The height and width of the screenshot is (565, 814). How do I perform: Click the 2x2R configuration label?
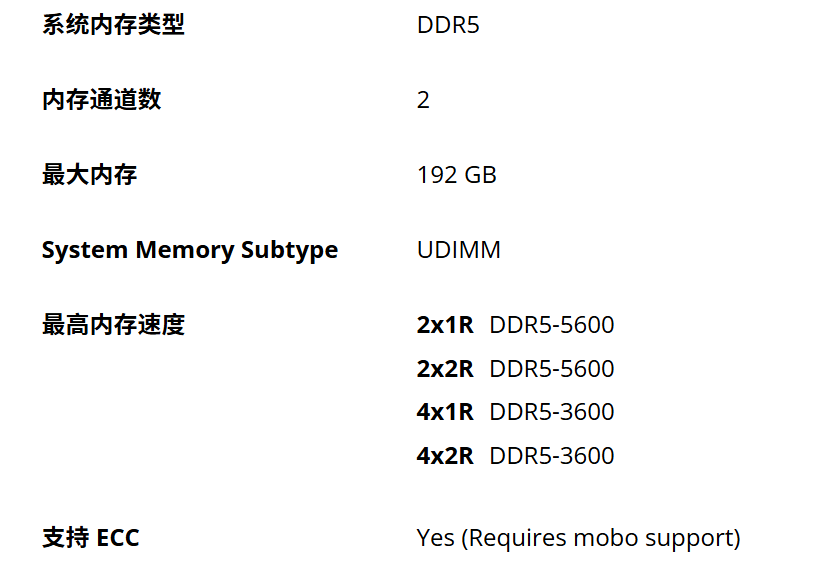(x=445, y=369)
